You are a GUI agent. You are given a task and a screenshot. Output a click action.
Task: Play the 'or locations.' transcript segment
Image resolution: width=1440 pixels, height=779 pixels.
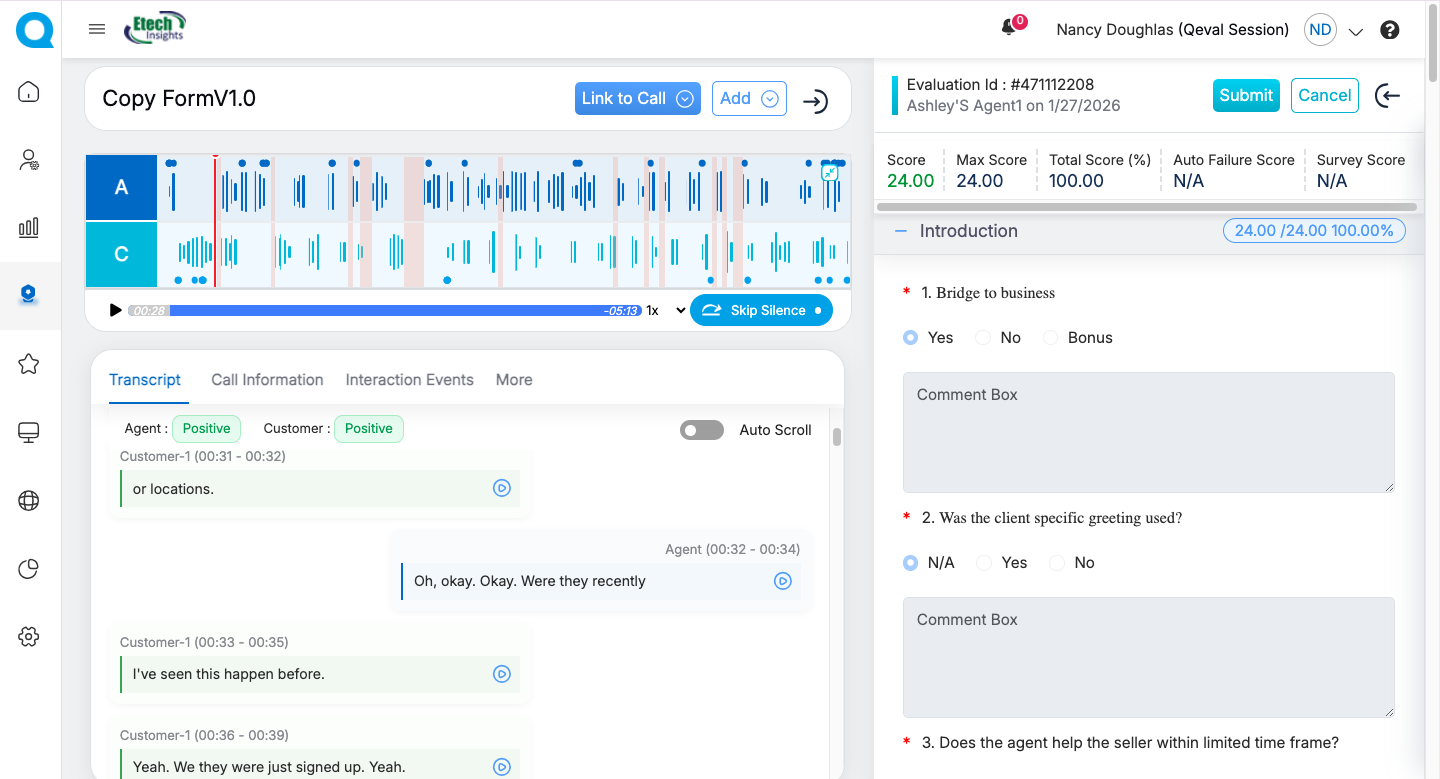point(502,488)
